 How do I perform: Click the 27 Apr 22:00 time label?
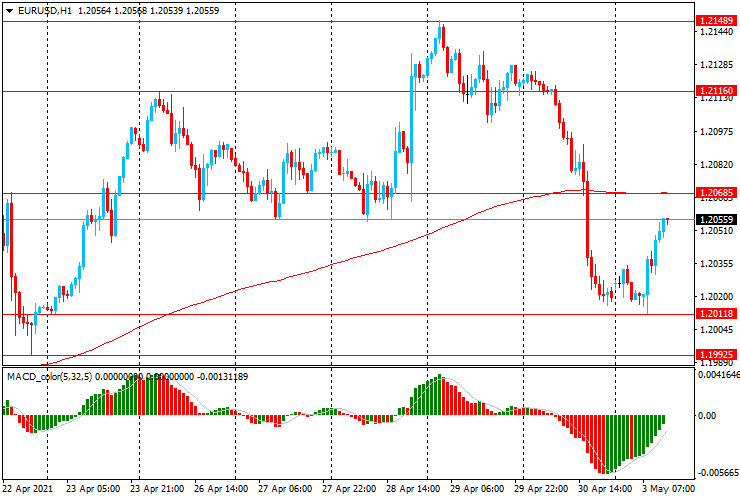click(x=349, y=488)
